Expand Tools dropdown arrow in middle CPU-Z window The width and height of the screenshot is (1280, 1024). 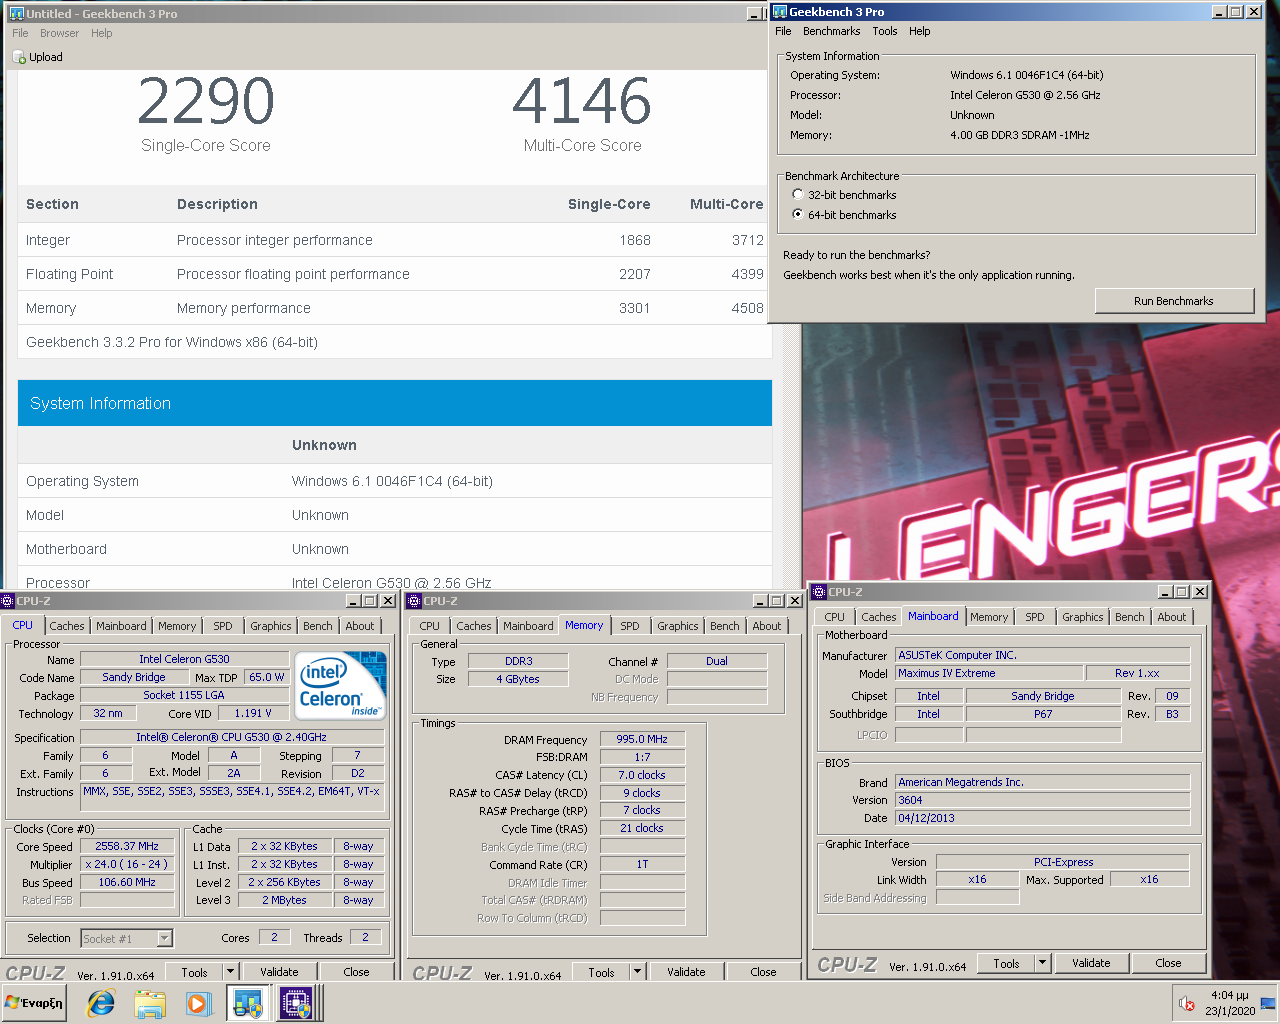pos(637,971)
